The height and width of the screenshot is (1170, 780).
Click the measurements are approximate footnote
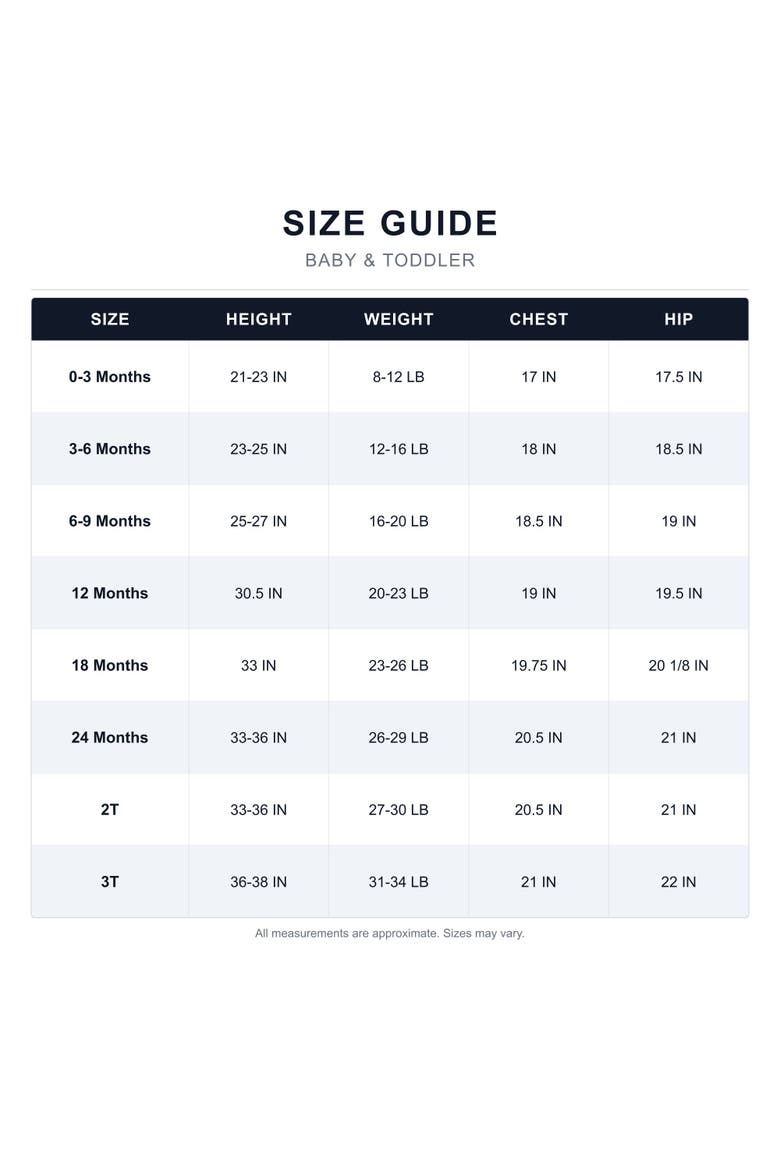click(390, 933)
